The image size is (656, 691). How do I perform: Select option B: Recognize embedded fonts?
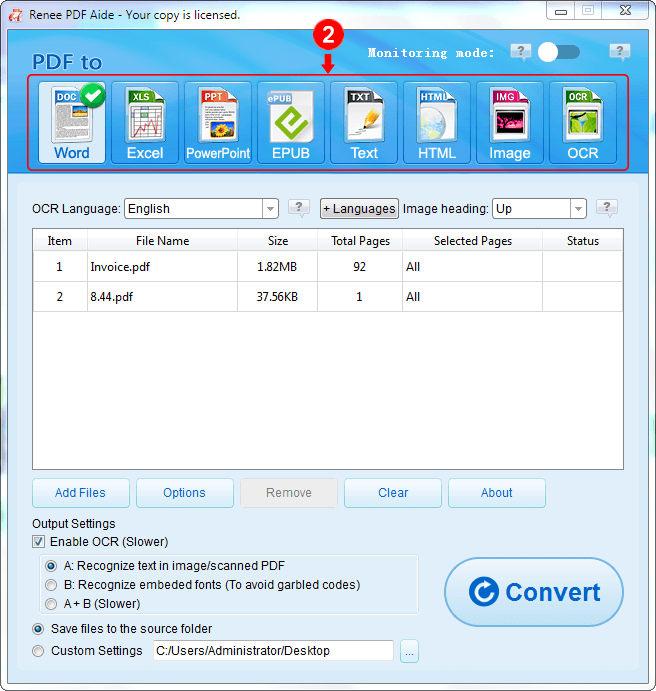click(51, 585)
